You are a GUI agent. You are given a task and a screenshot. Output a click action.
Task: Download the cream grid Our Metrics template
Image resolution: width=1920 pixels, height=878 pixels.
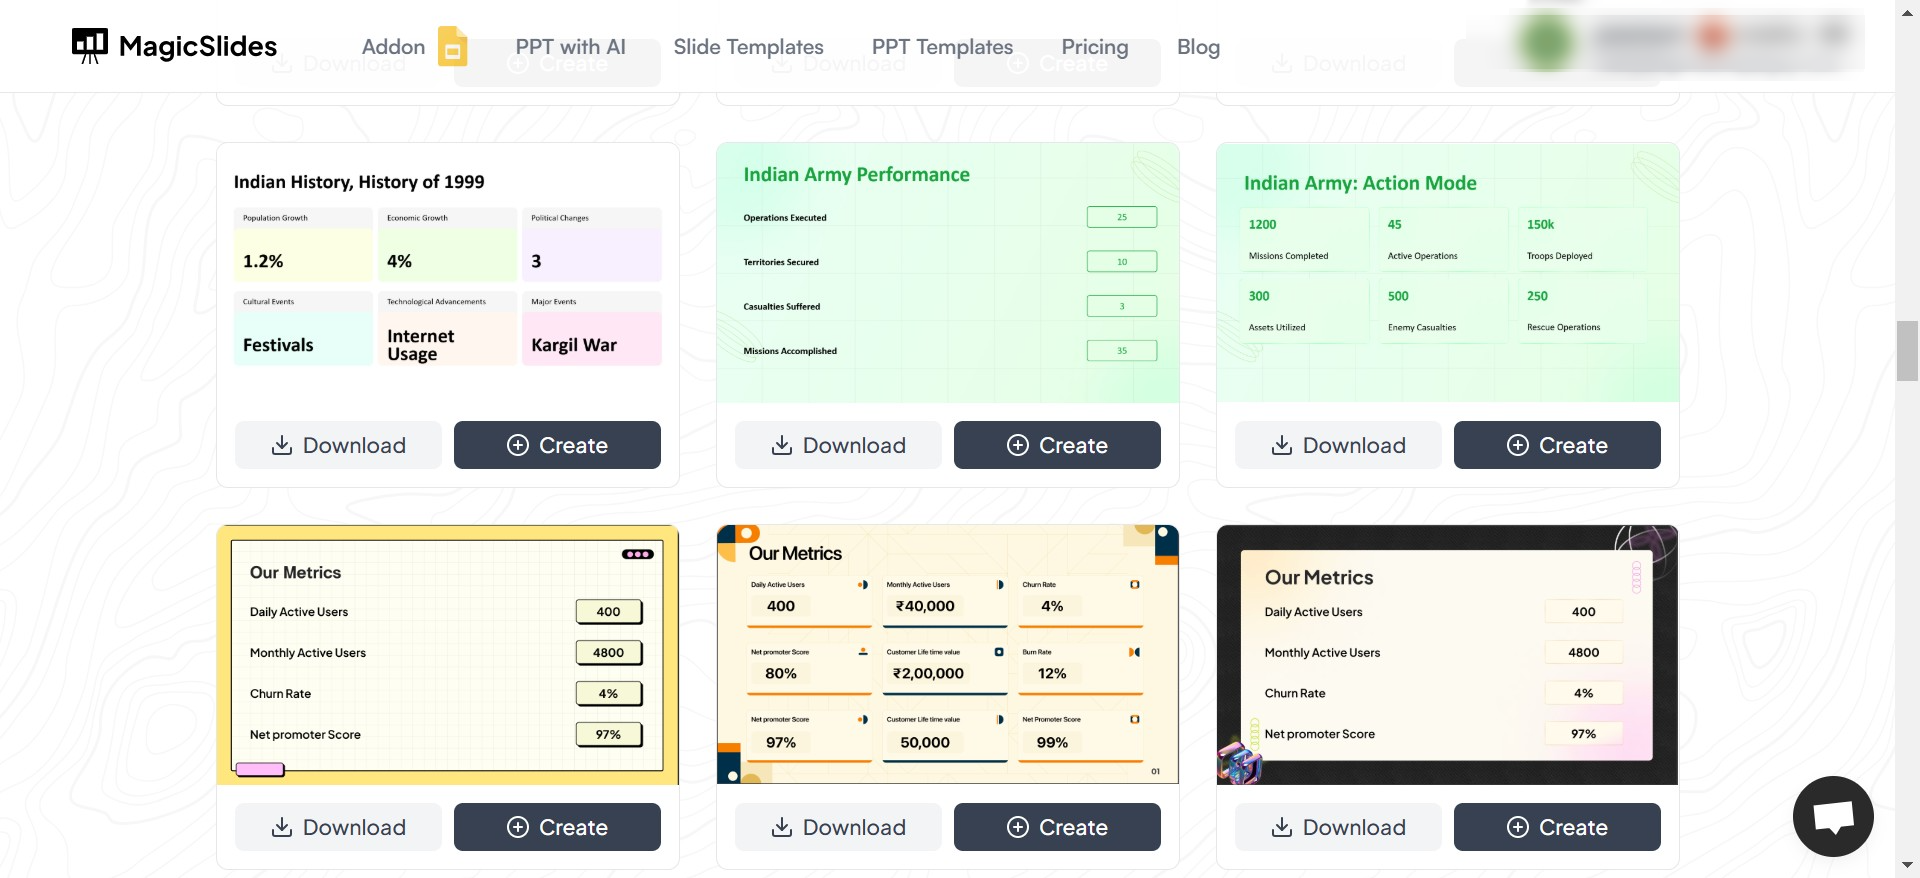pyautogui.click(x=838, y=827)
